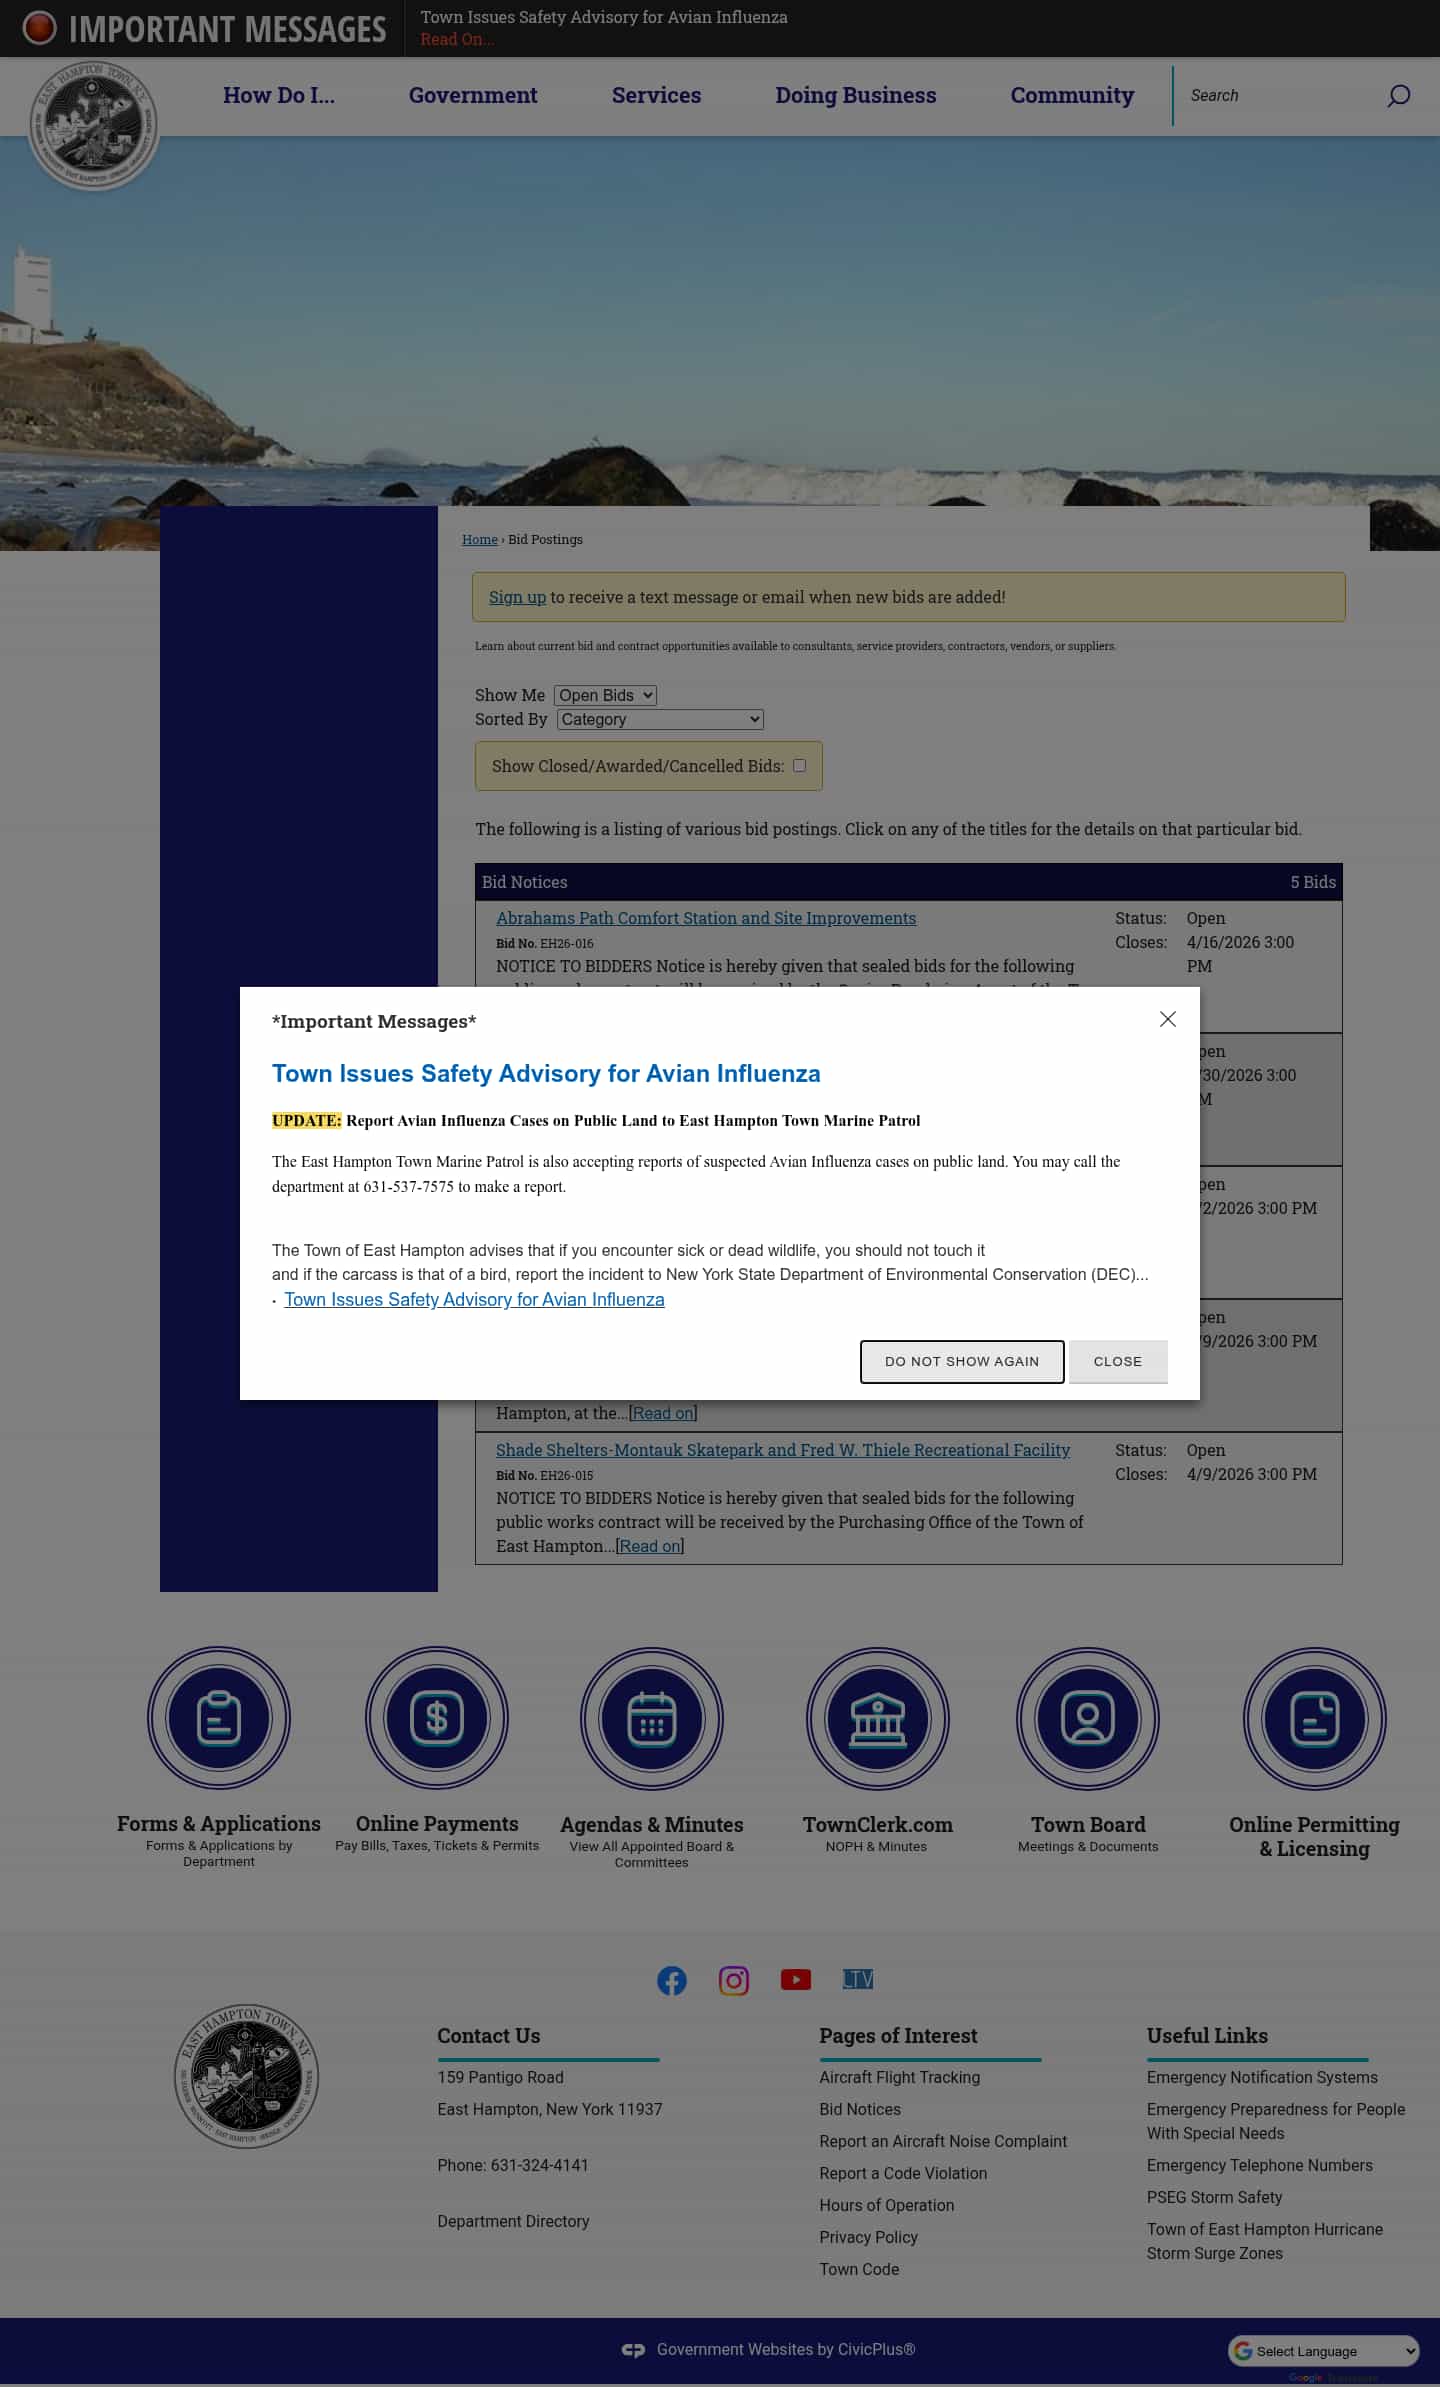Go to Home breadcrumb link

tap(480, 539)
